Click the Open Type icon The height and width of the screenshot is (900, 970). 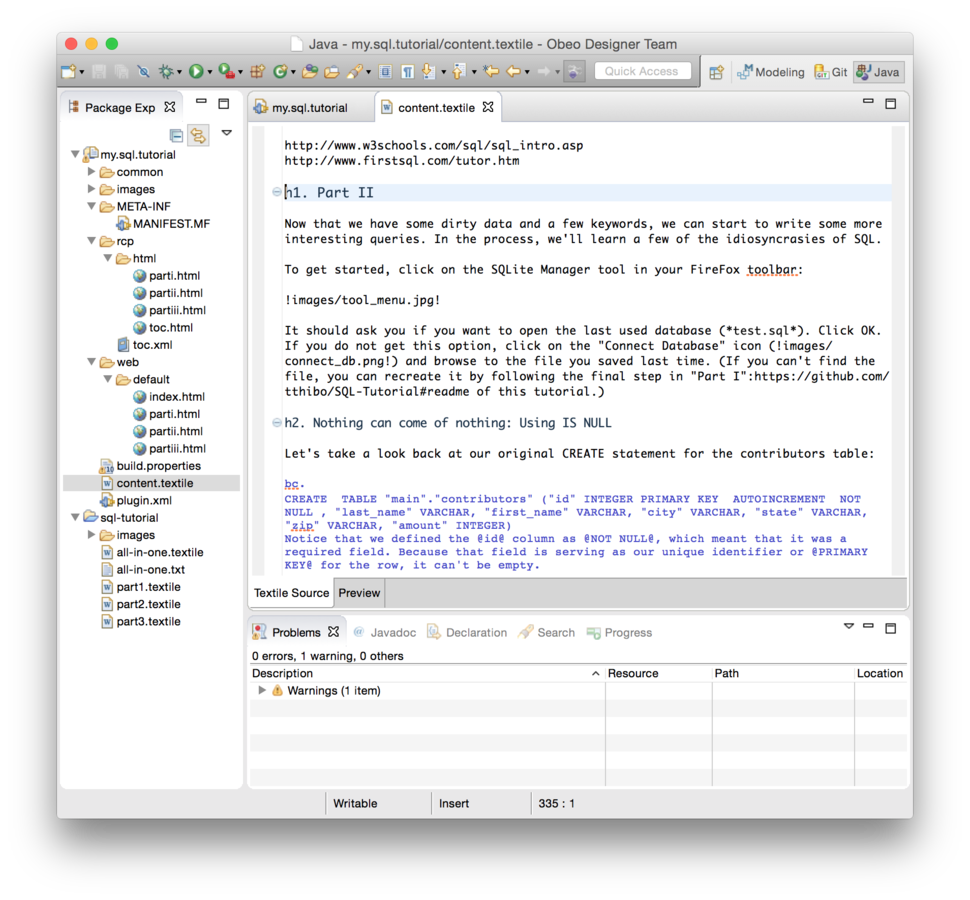click(x=310, y=72)
